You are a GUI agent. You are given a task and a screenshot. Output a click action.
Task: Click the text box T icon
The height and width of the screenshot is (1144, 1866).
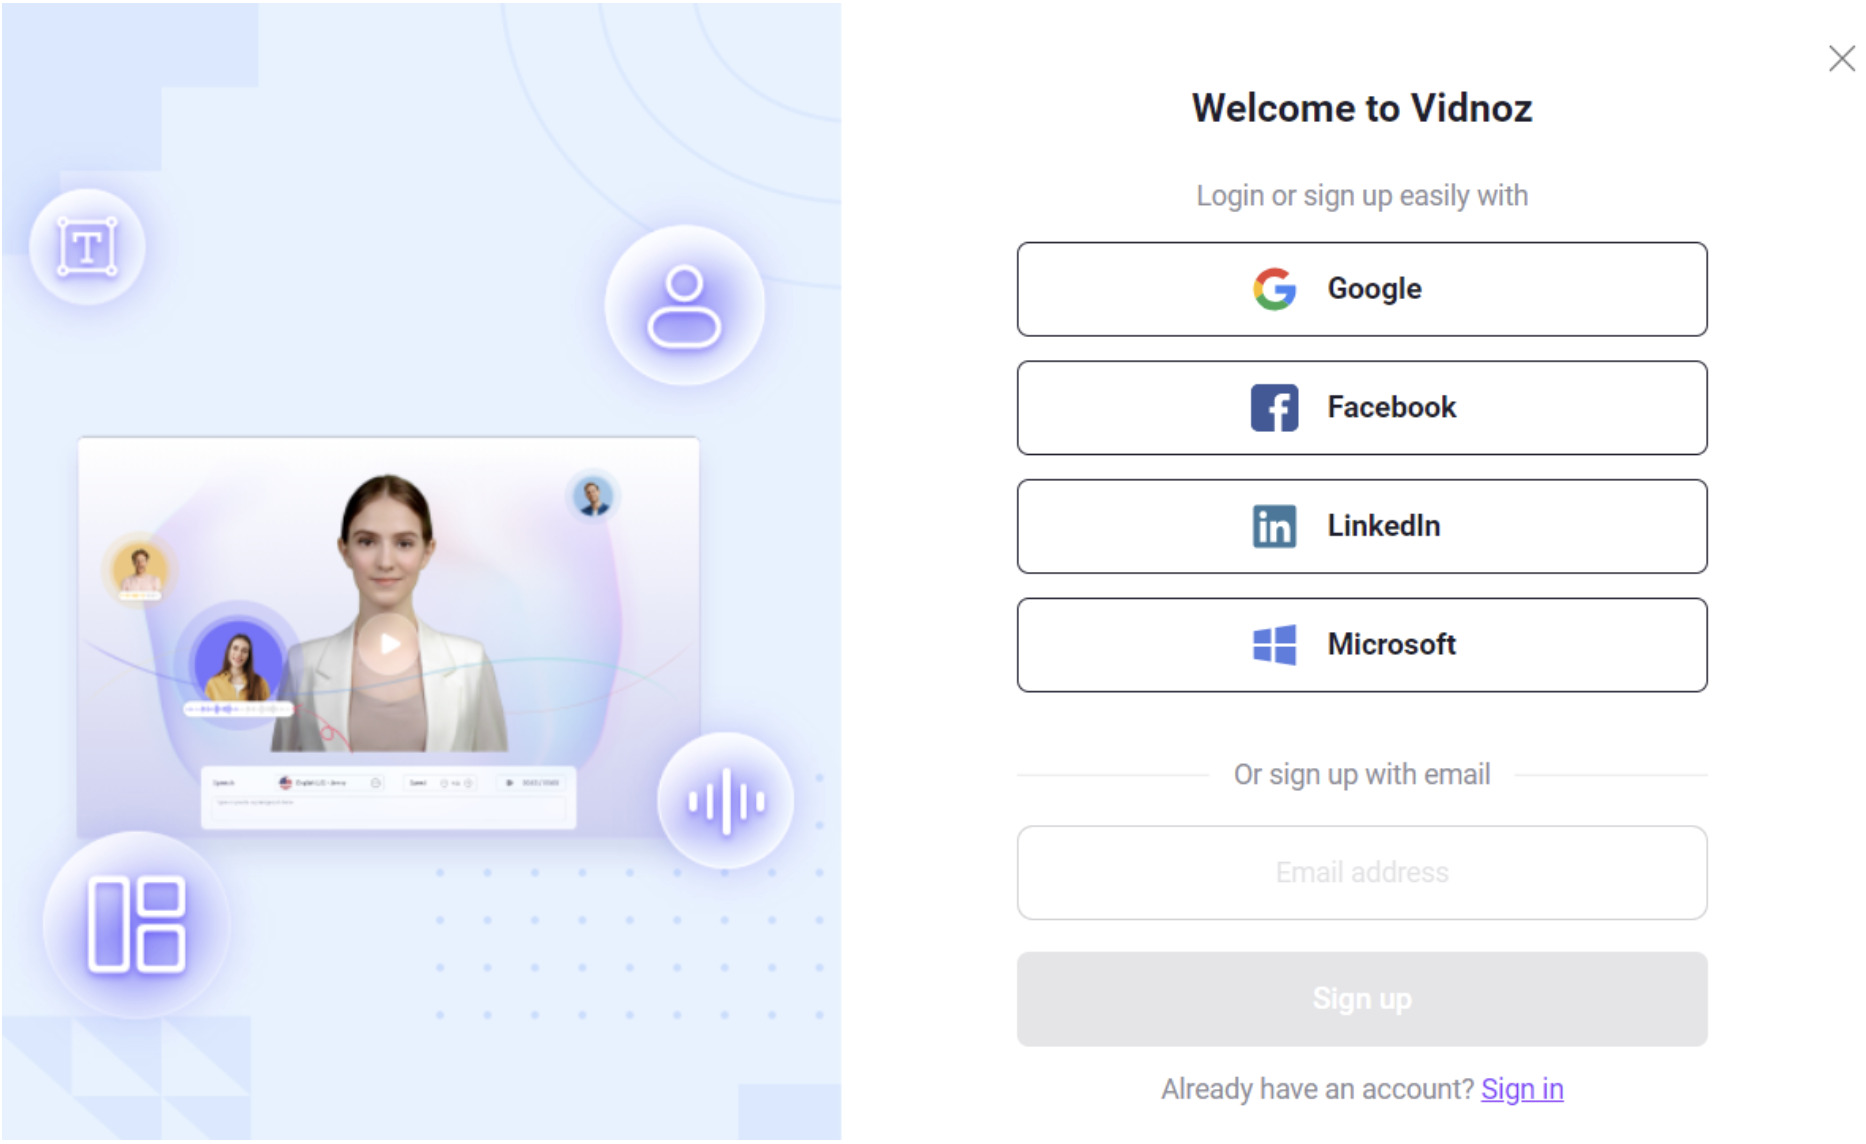(87, 247)
